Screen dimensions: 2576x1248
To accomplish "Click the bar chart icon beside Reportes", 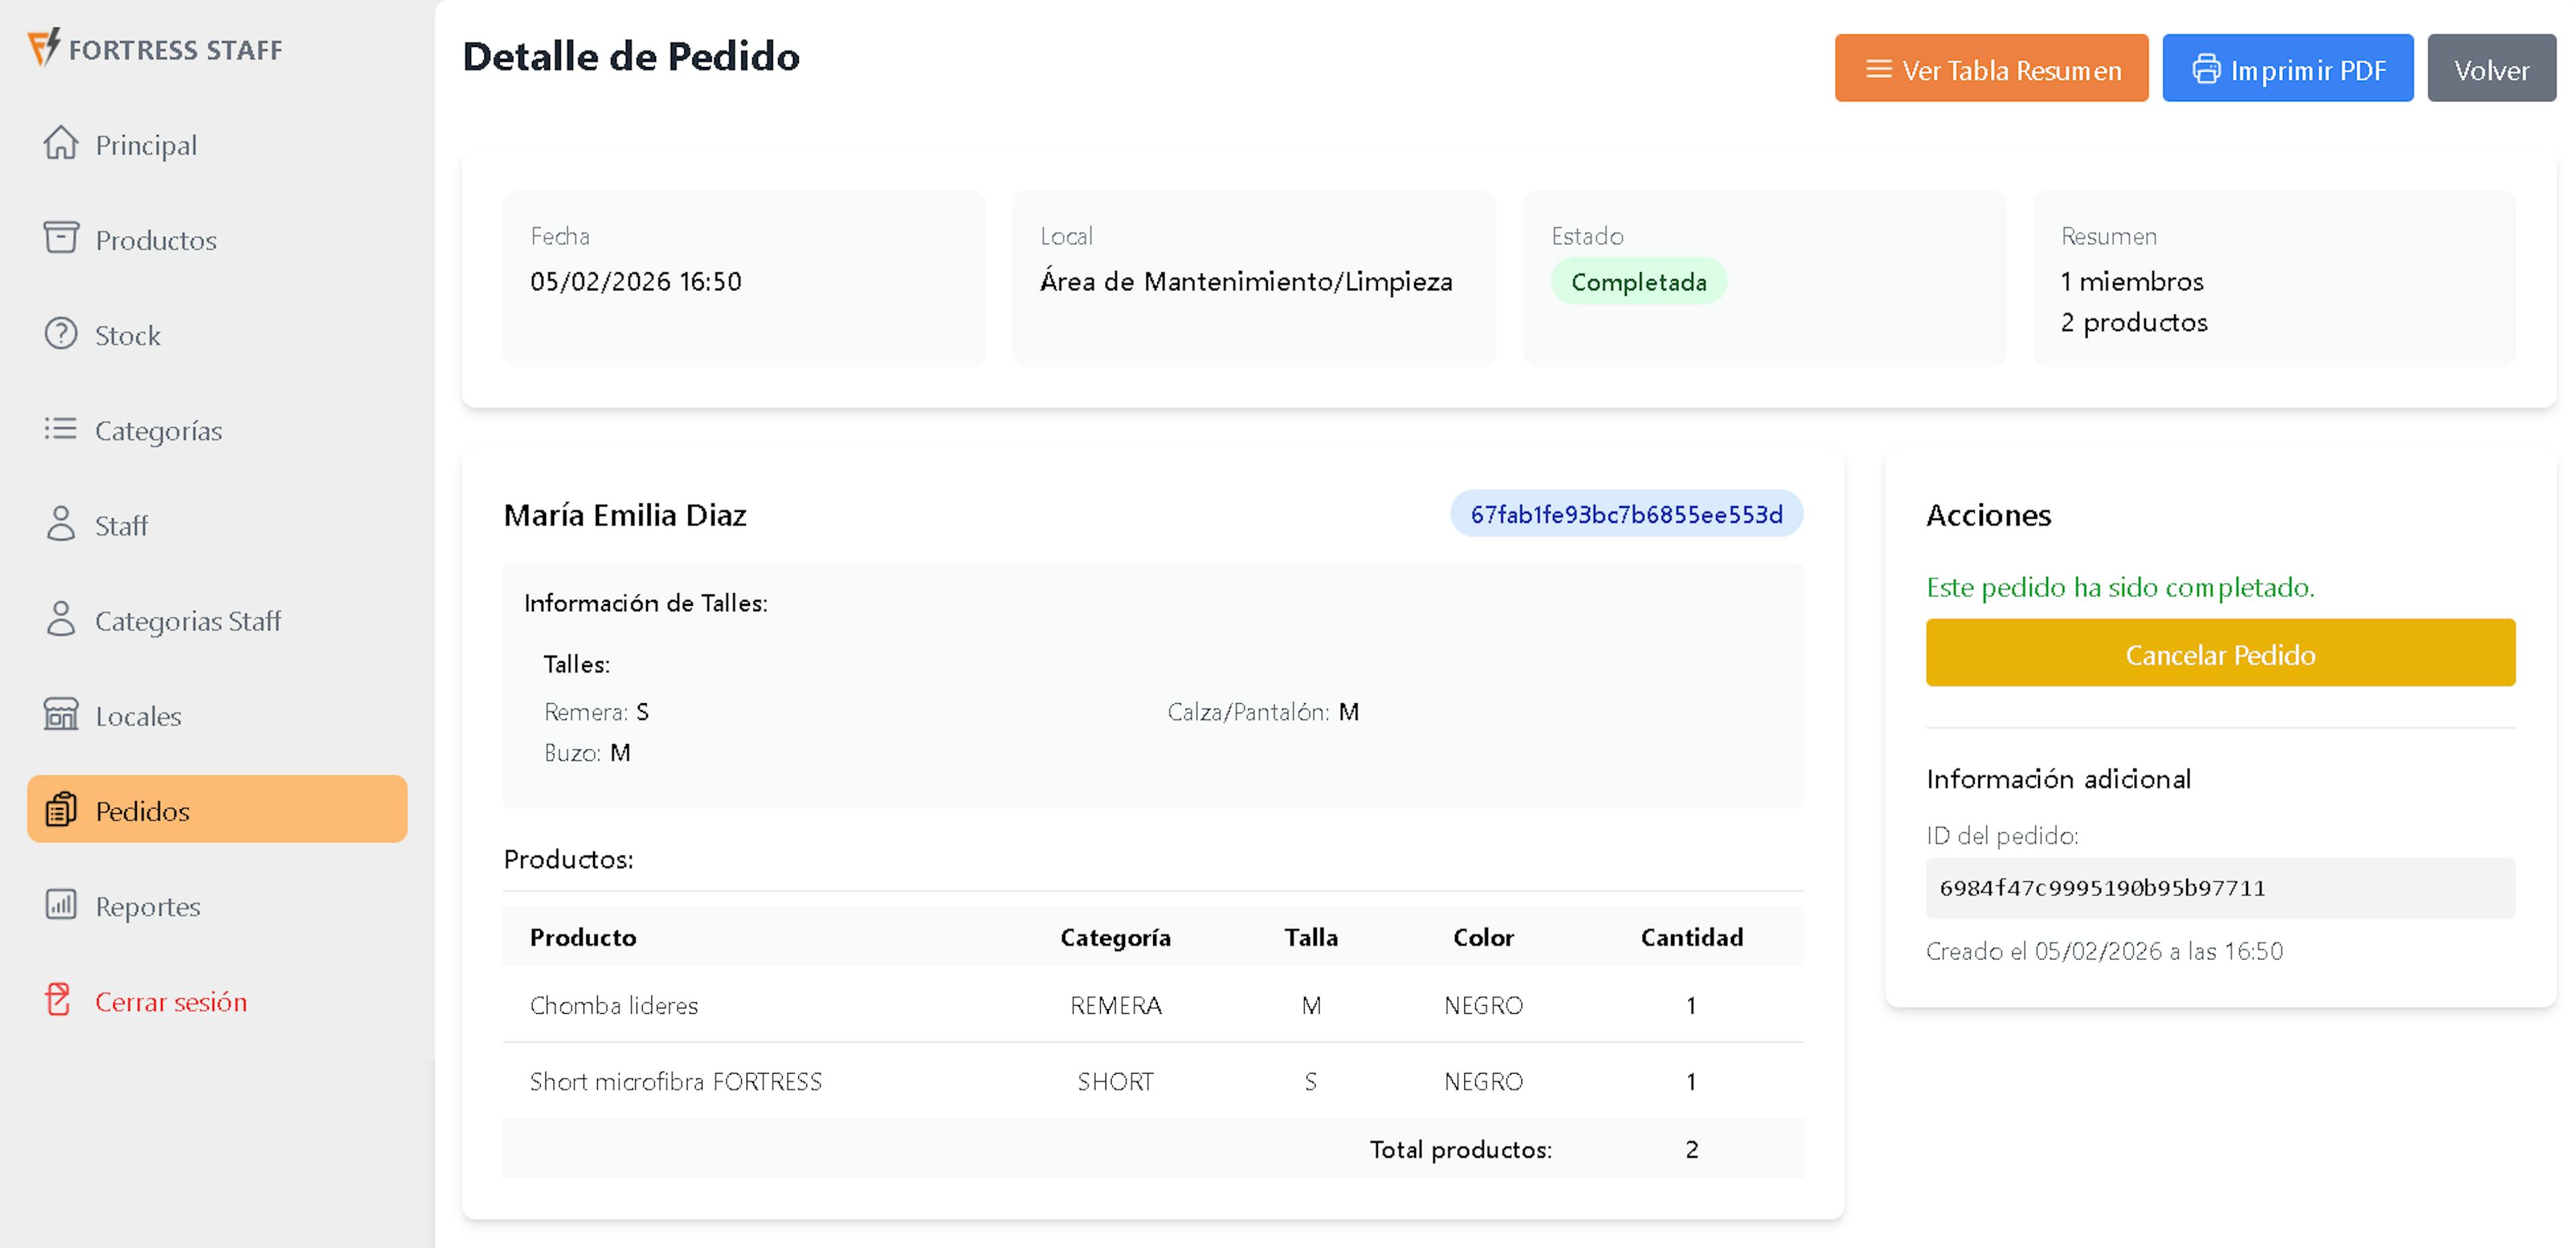I will click(60, 905).
